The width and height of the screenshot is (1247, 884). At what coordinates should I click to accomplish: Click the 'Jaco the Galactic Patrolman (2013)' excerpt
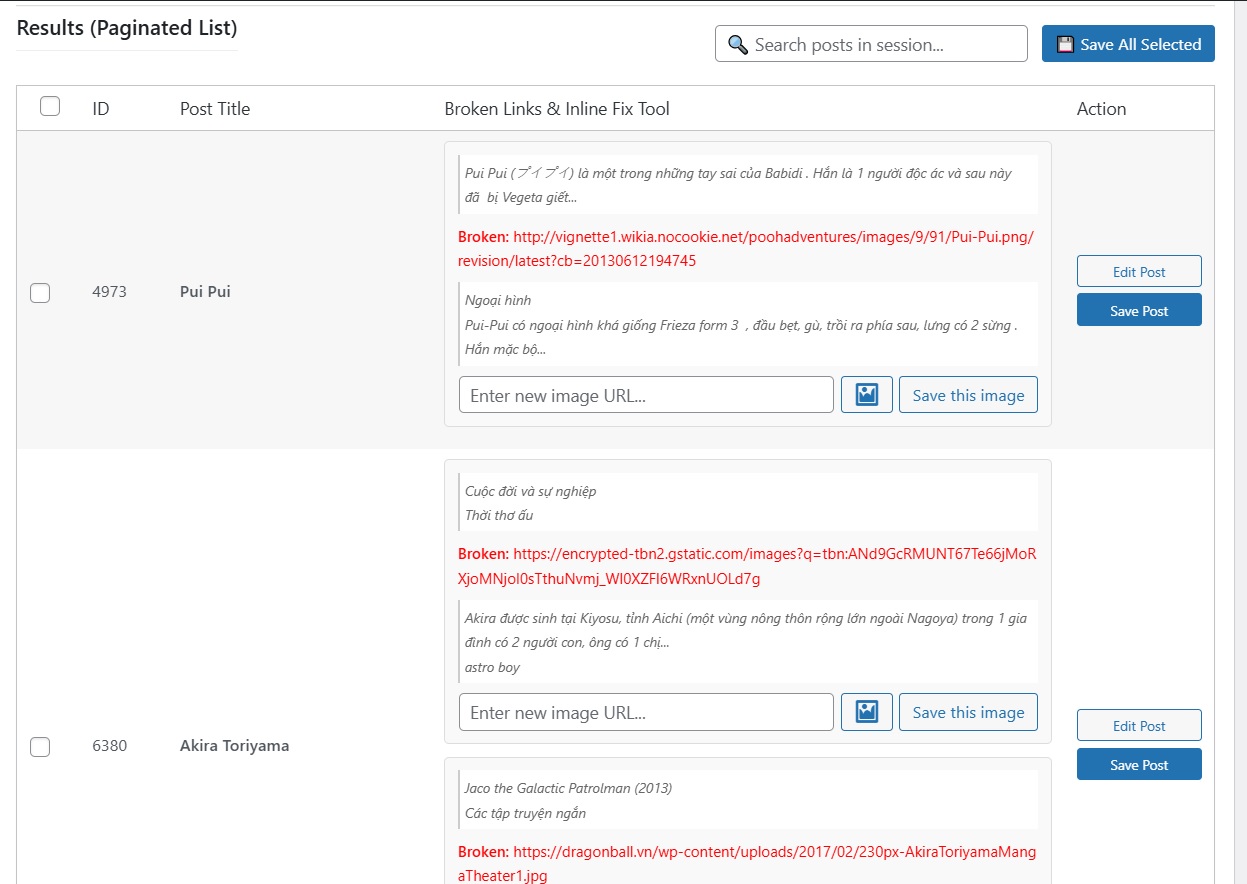(x=568, y=788)
